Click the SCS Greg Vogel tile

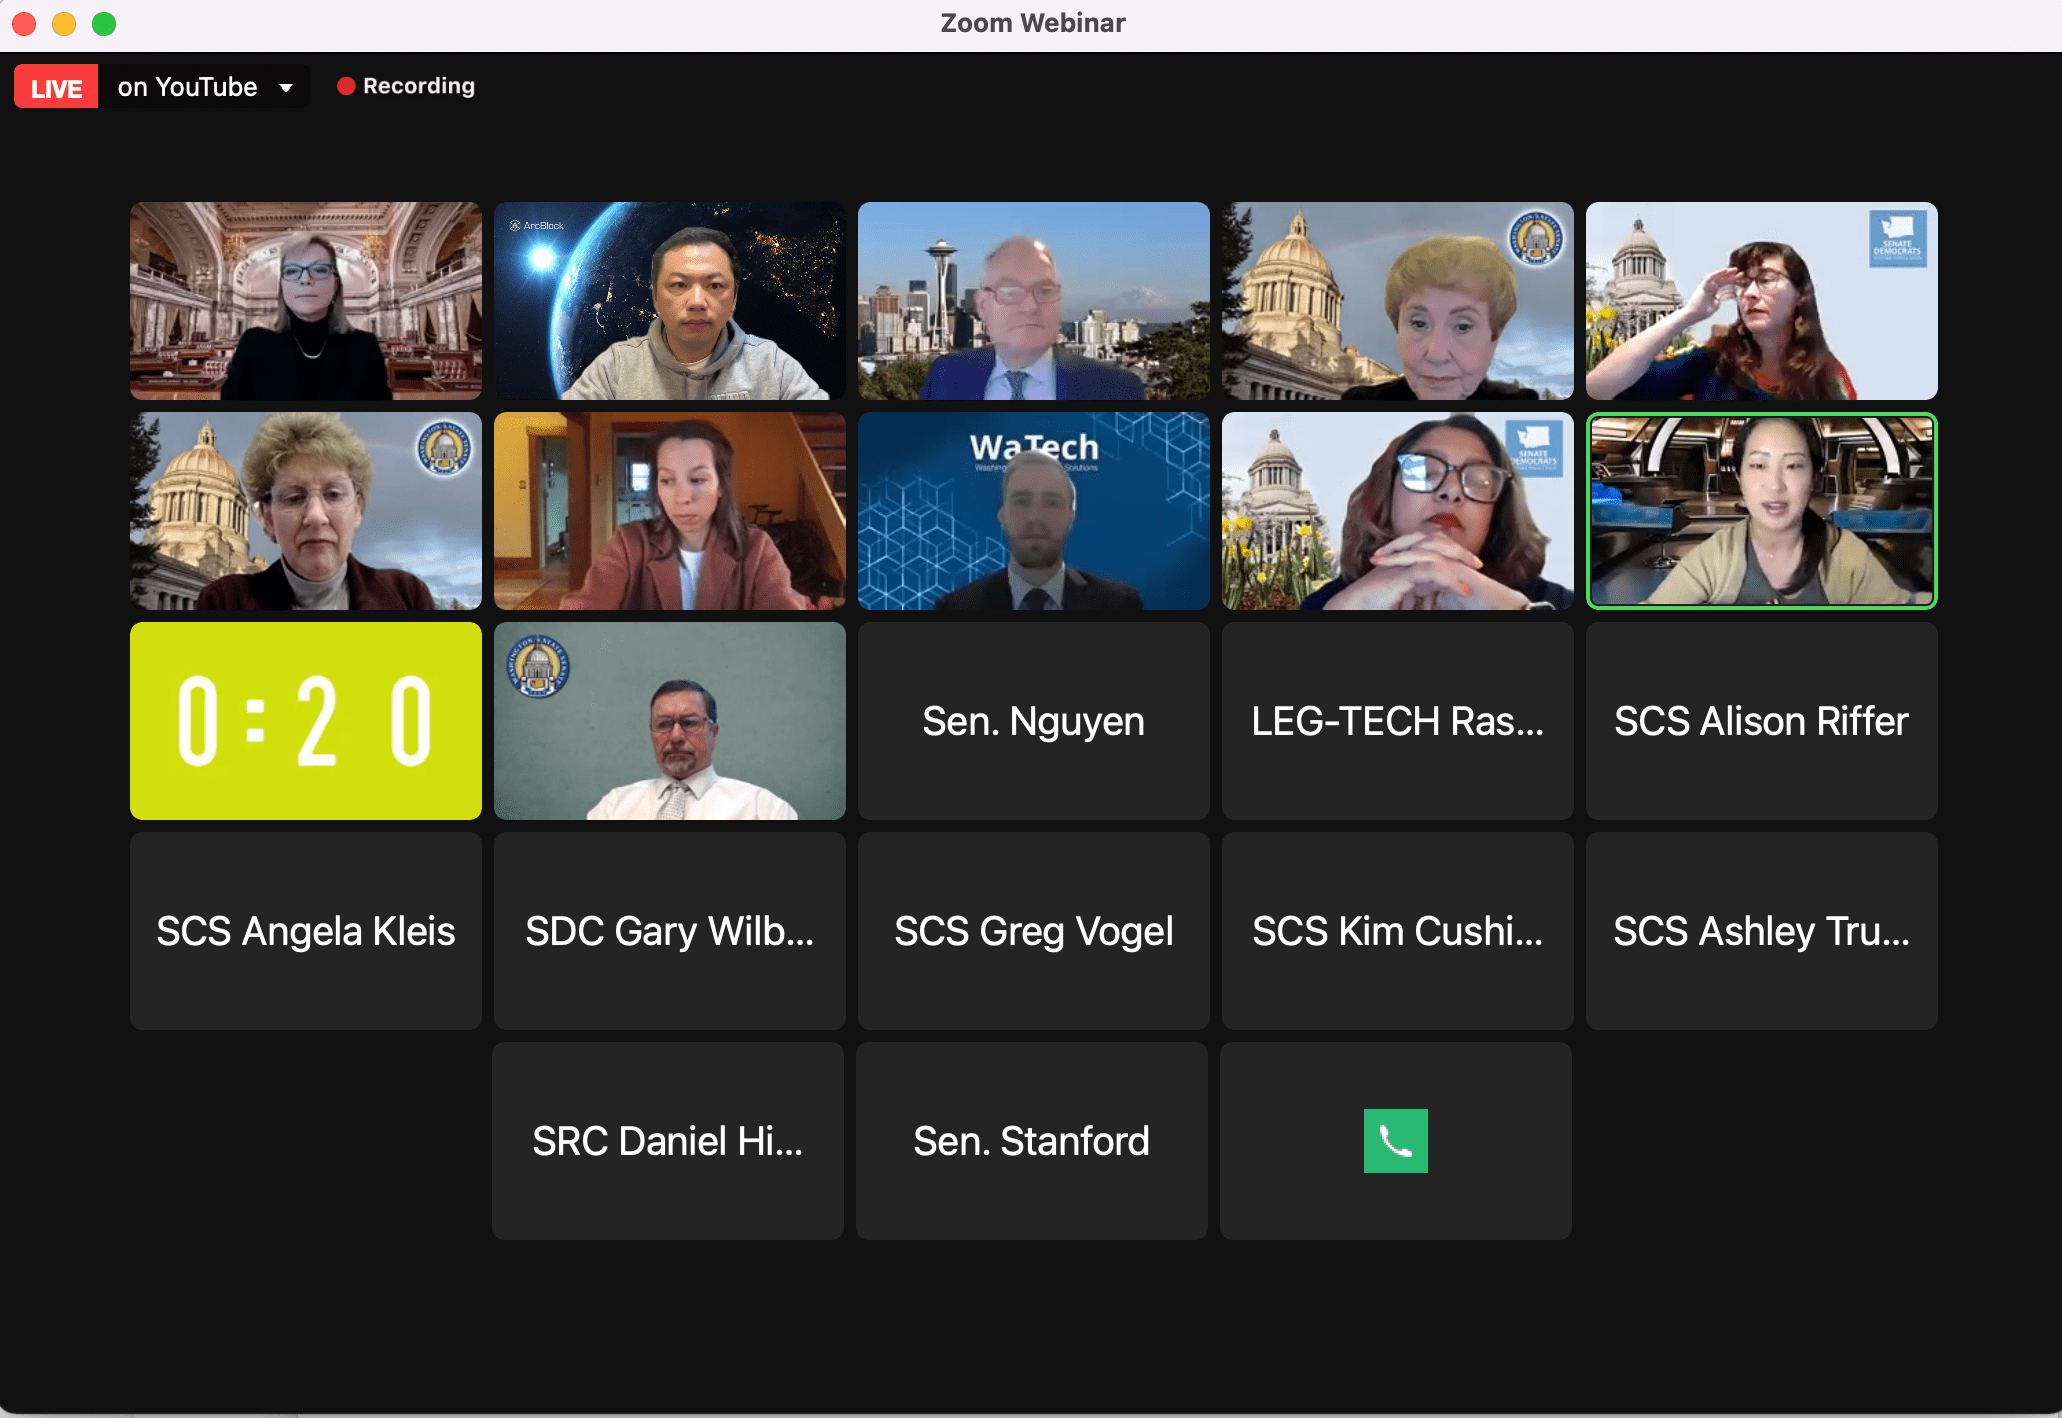tap(1033, 931)
